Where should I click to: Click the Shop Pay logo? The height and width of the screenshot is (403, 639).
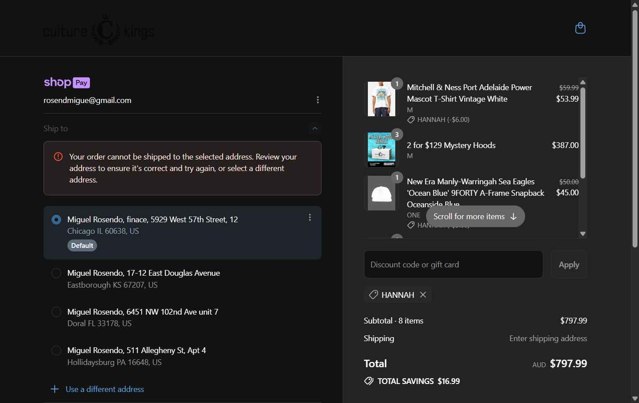coord(67,82)
